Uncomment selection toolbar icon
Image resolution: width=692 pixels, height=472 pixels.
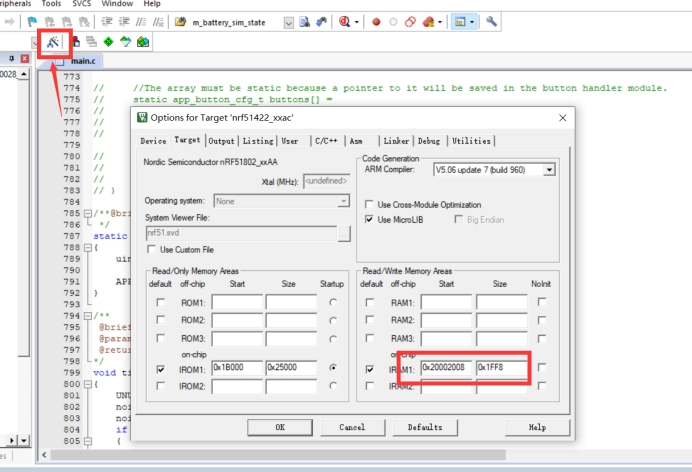click(158, 22)
